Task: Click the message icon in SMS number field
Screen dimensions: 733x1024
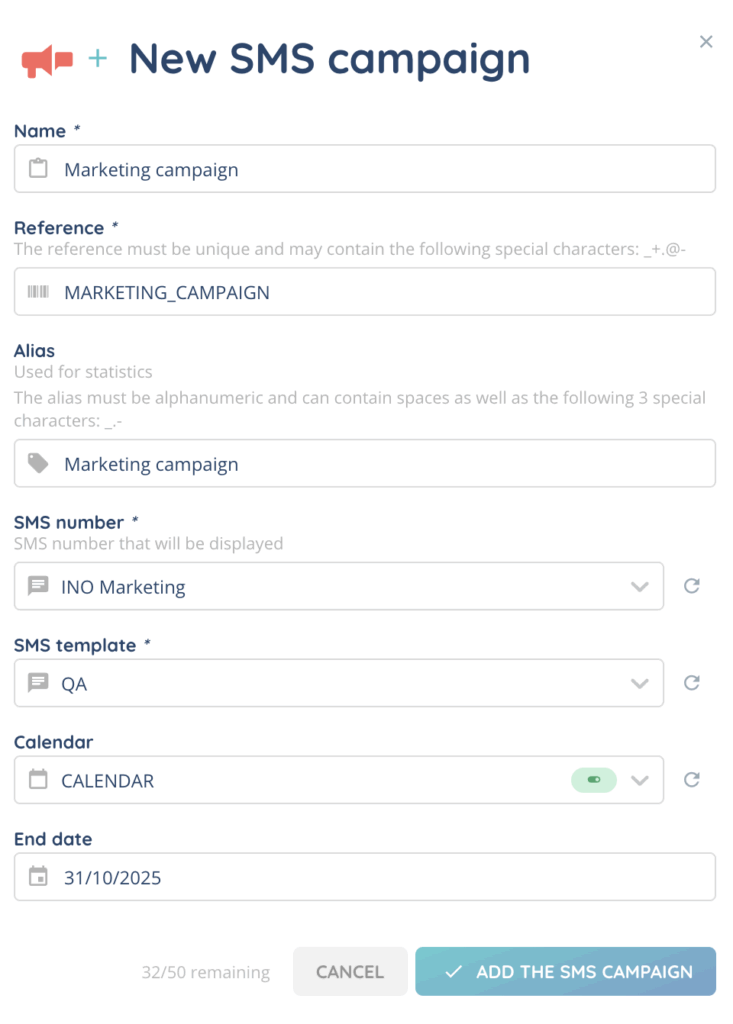Action: pyautogui.click(x=38, y=587)
